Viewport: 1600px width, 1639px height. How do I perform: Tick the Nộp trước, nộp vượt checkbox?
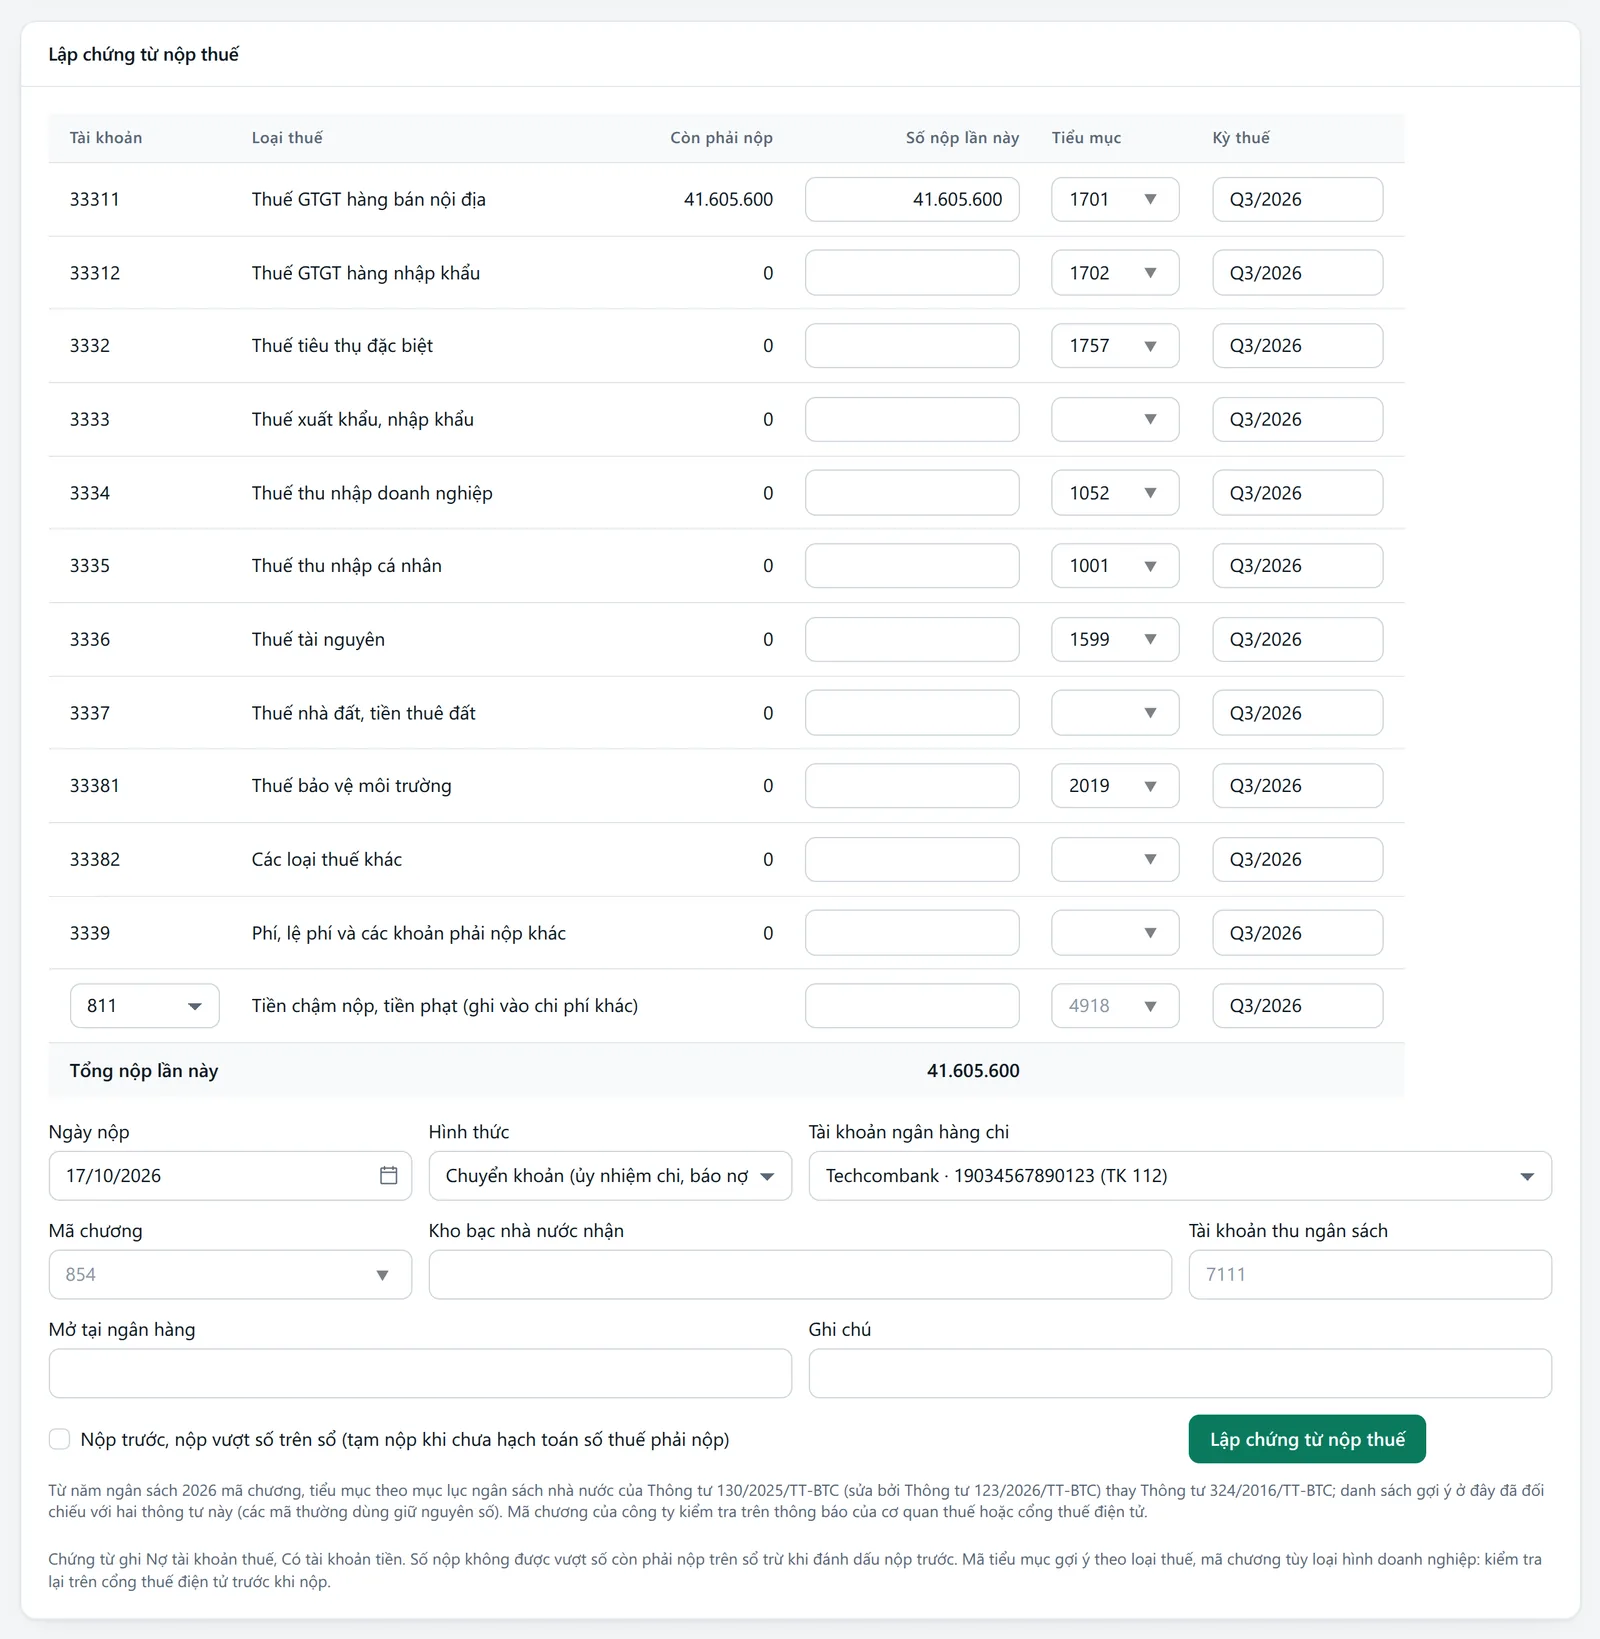pos(59,1439)
